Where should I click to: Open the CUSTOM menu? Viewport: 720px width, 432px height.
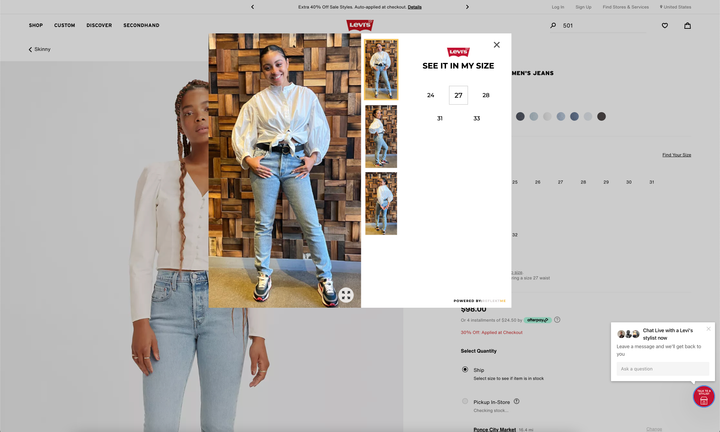pyautogui.click(x=64, y=25)
